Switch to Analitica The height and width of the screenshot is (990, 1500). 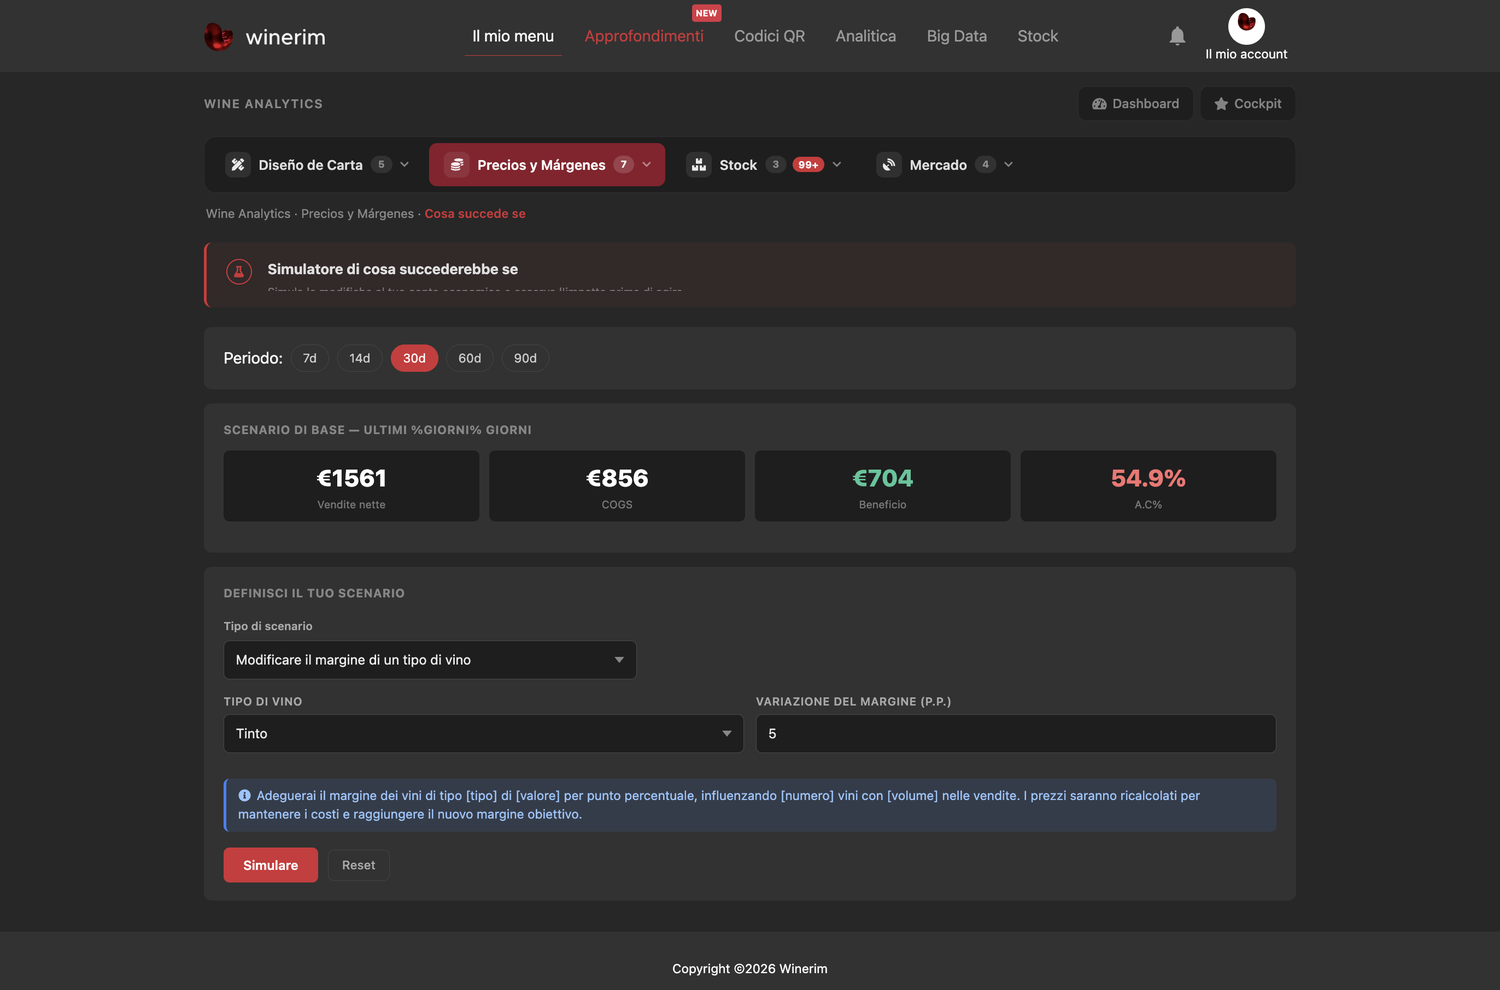click(866, 36)
